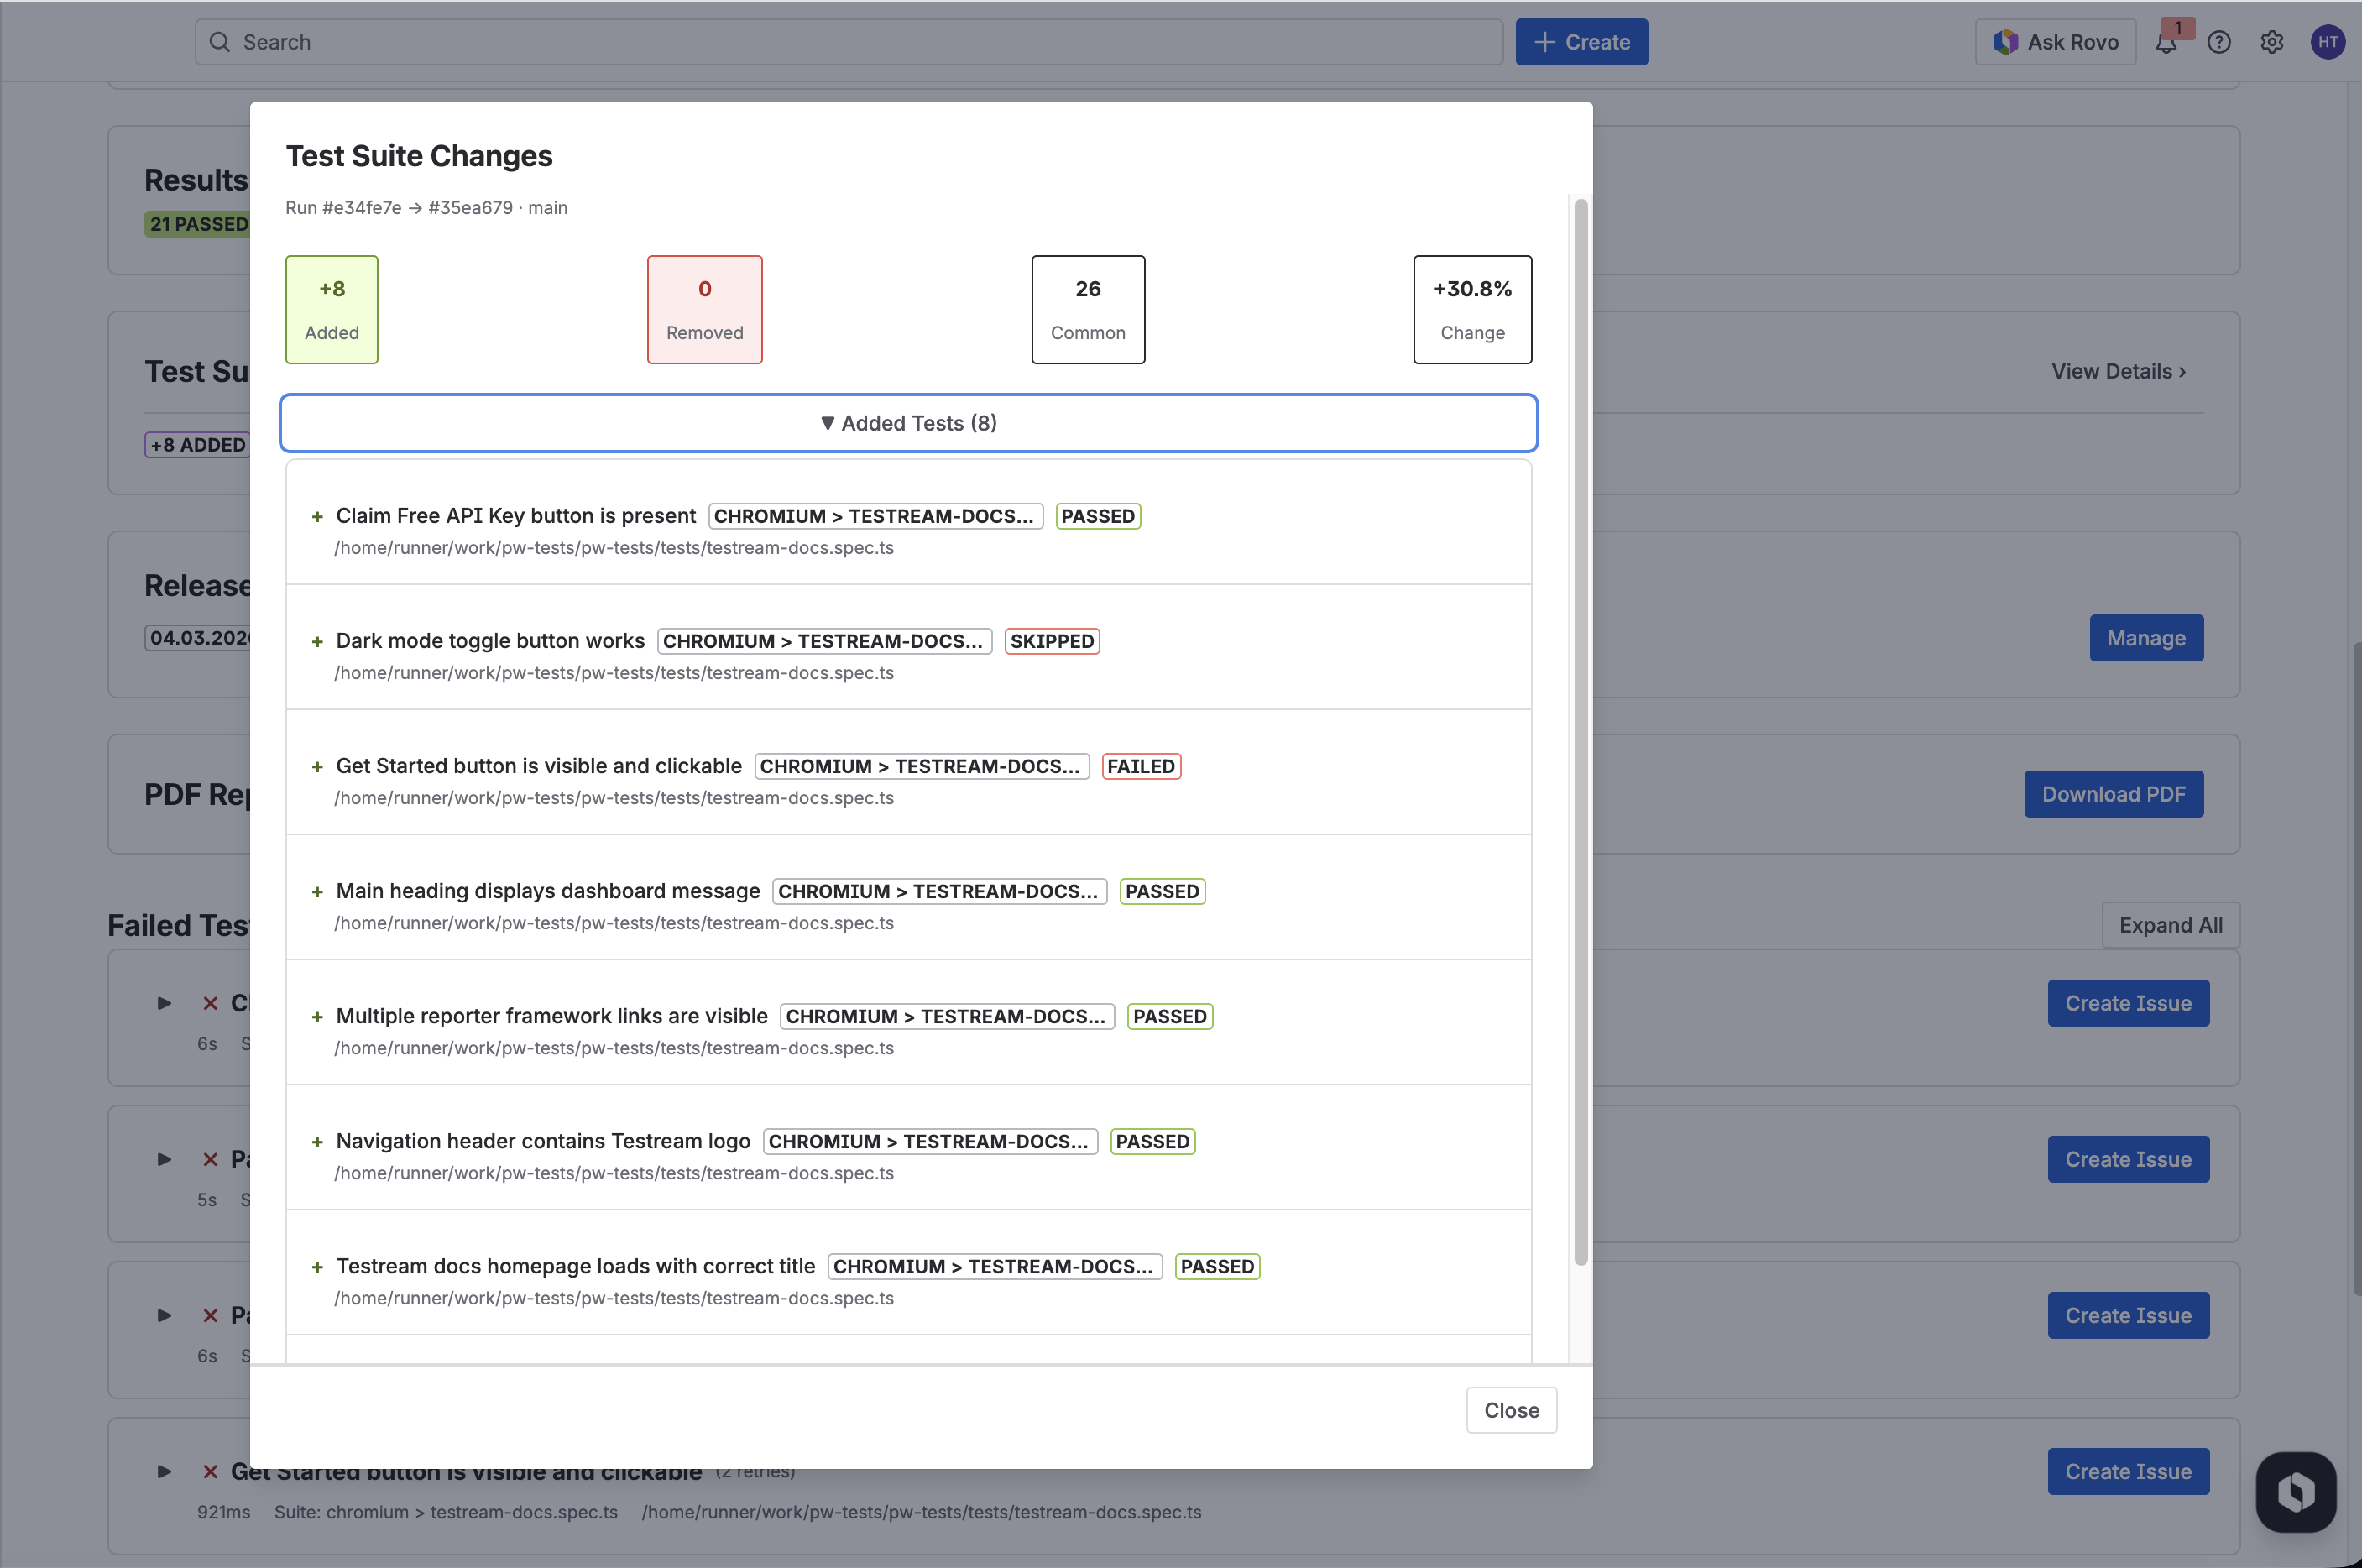Close the Test Suite Changes dialog
This screenshot has height=1568, width=2362.
coord(1511,1410)
